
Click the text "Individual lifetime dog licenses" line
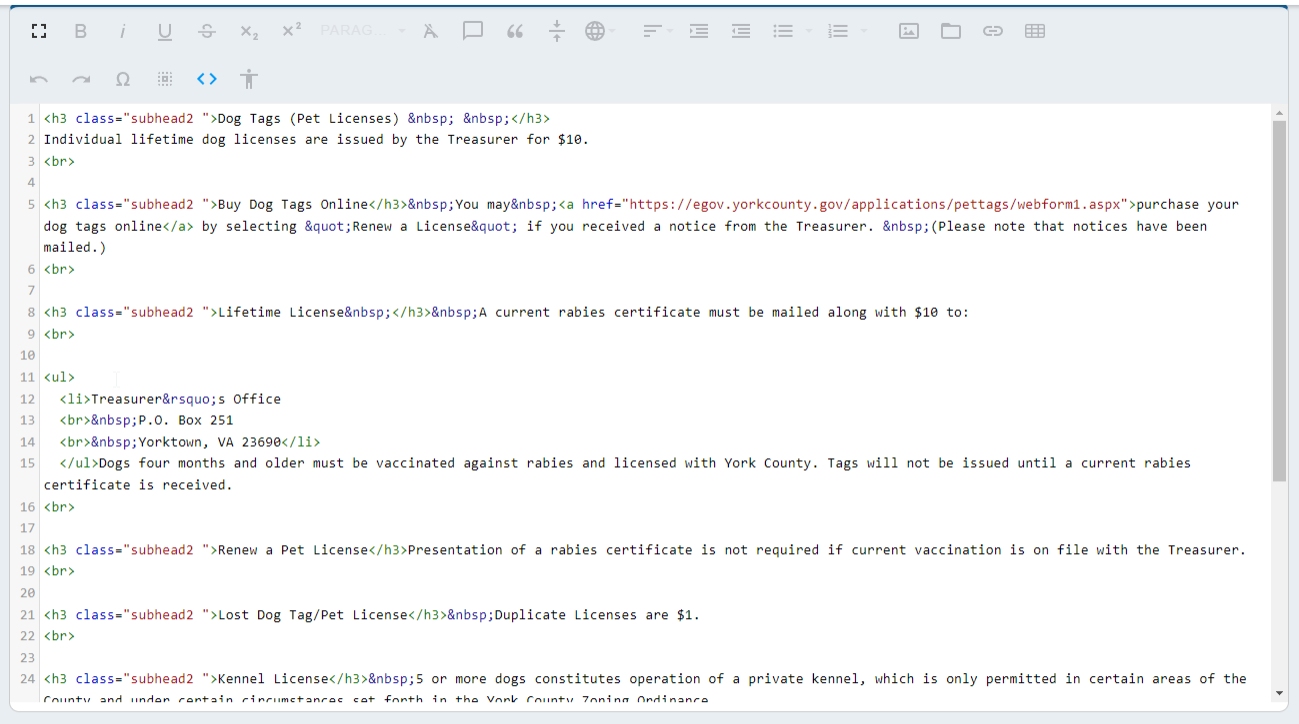(316, 140)
